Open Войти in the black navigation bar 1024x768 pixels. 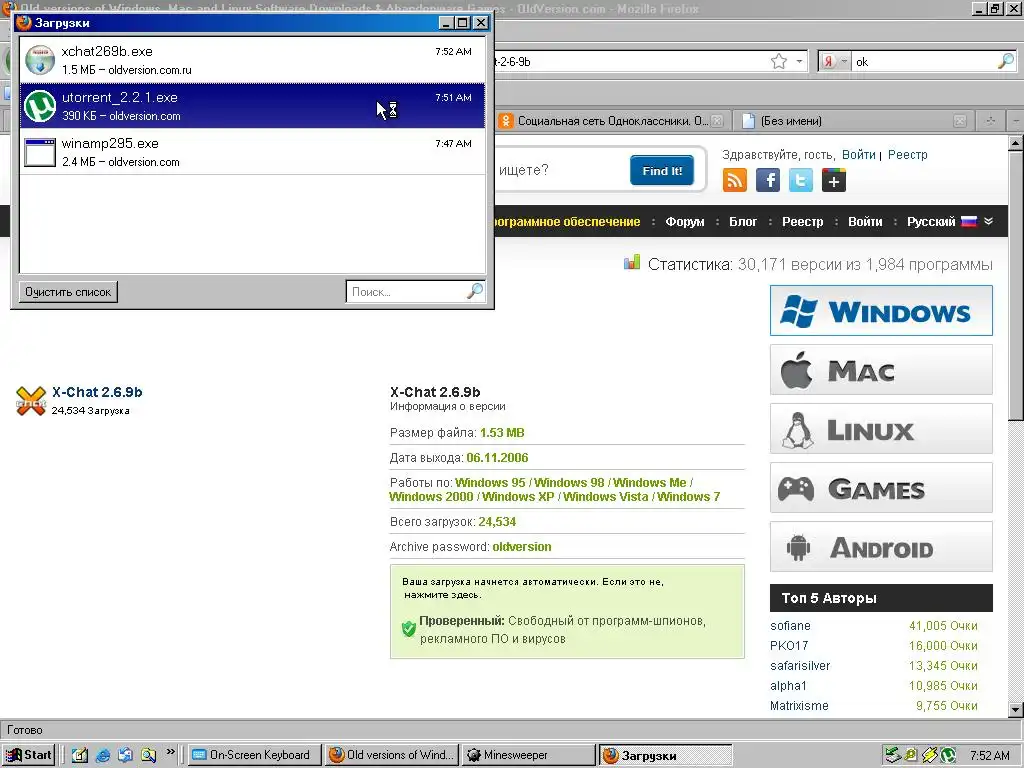[865, 221]
